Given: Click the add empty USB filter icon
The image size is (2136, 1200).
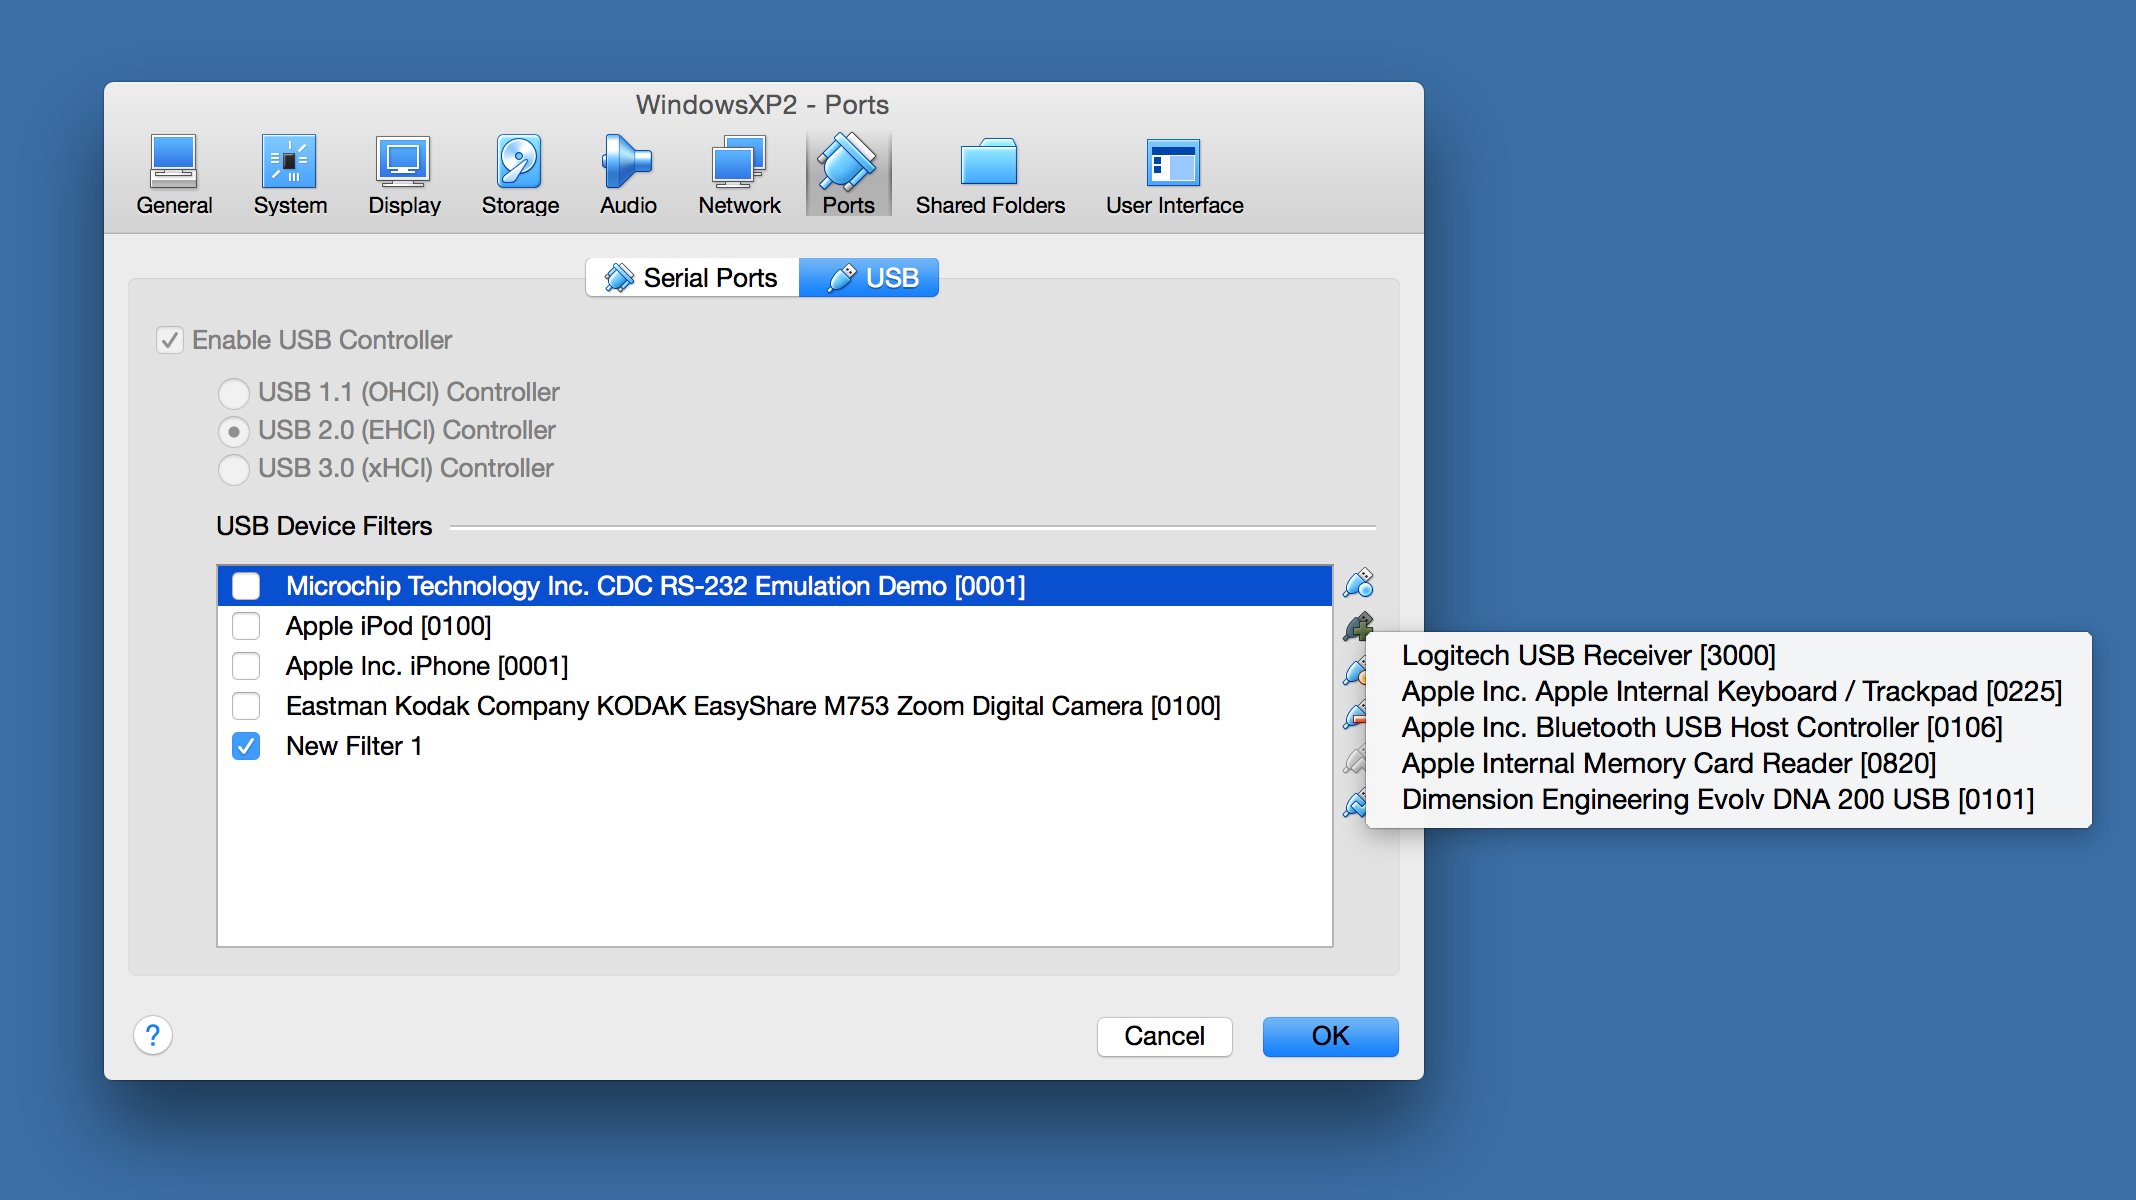Looking at the screenshot, I should (1358, 583).
